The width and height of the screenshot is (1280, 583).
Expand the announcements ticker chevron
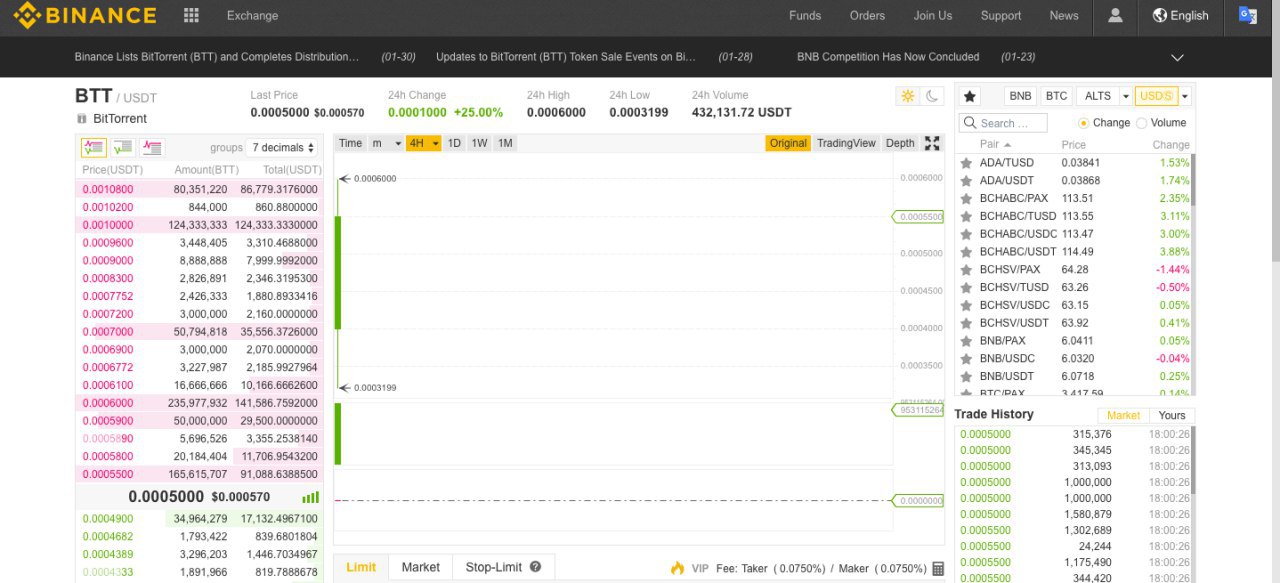pyautogui.click(x=1177, y=57)
